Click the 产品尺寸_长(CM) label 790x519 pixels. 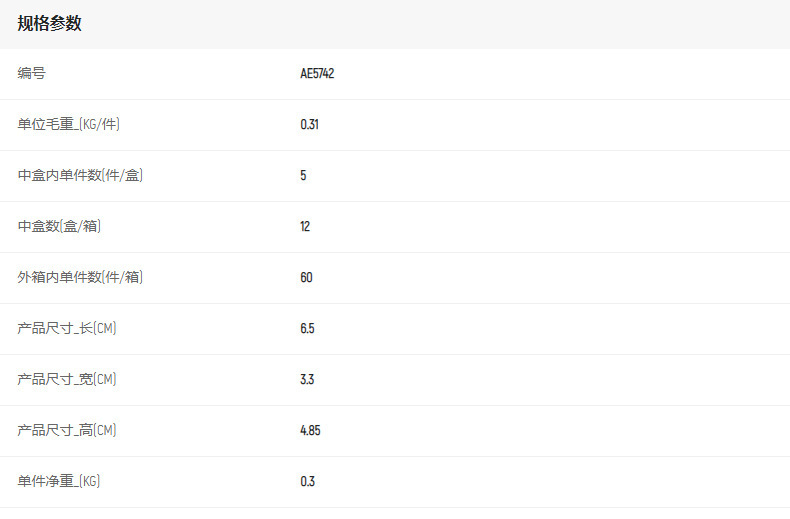pos(67,328)
